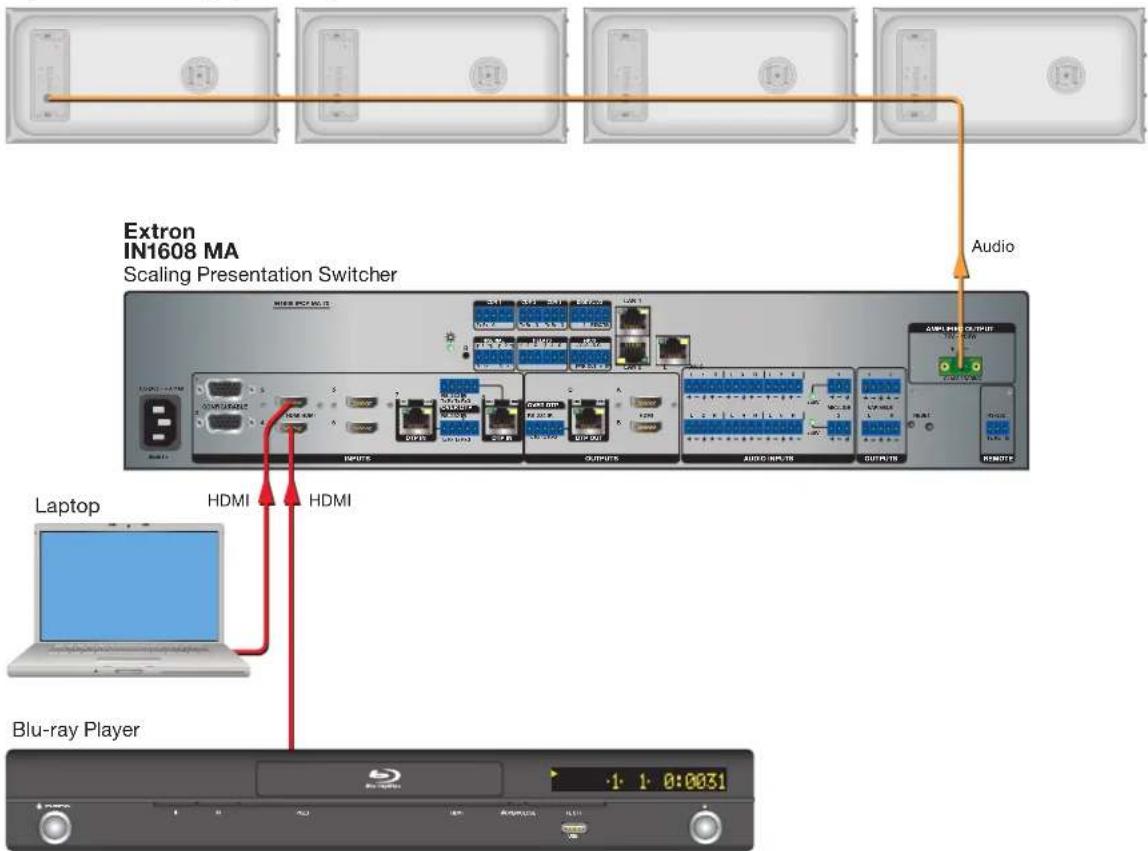This screenshot has height=851, width=1148.
Task: Click the HDMI input with the Blu-ray cable
Action: point(292,427)
